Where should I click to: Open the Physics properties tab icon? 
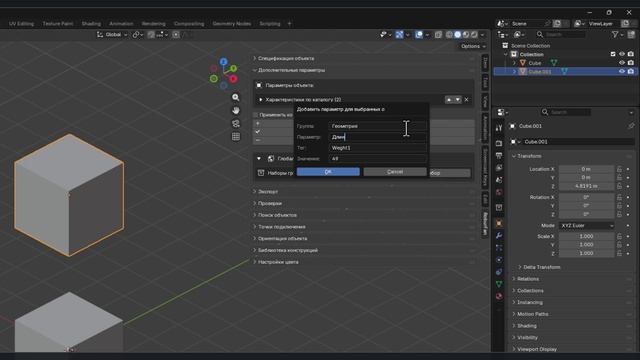pos(499,260)
